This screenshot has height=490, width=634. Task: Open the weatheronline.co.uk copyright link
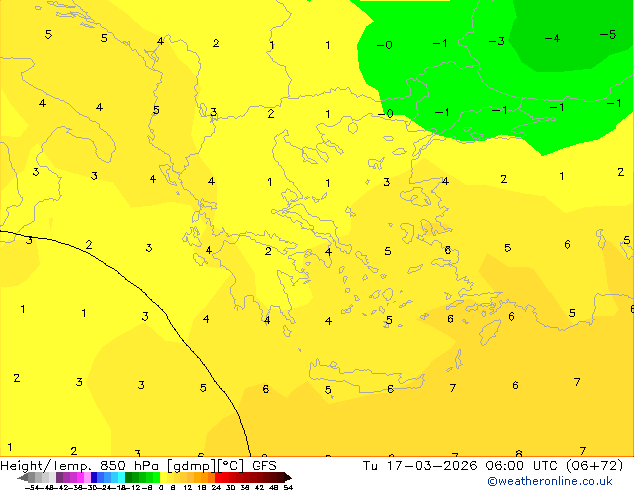[x=549, y=481]
